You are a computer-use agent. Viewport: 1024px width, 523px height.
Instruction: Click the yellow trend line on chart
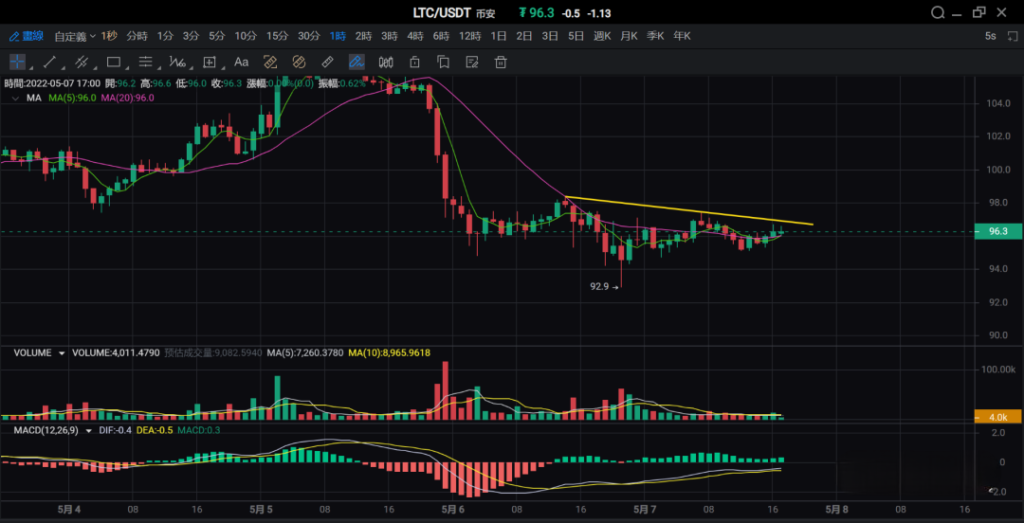689,210
